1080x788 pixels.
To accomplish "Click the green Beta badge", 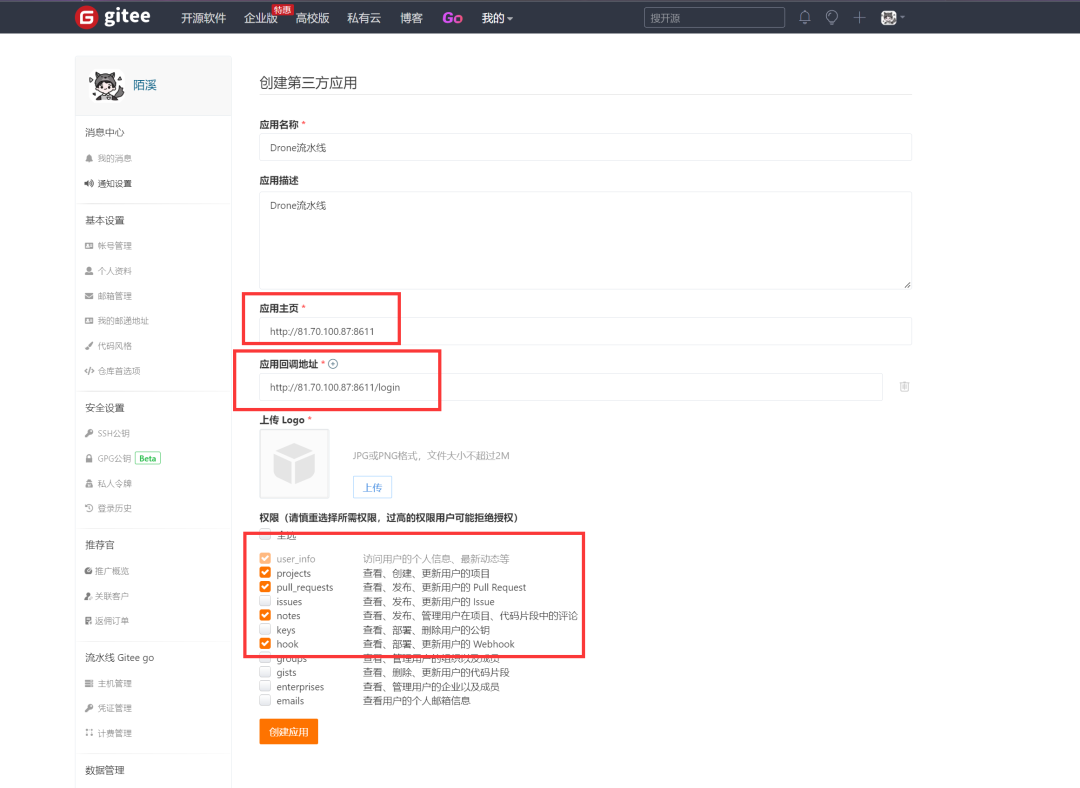I will [147, 458].
